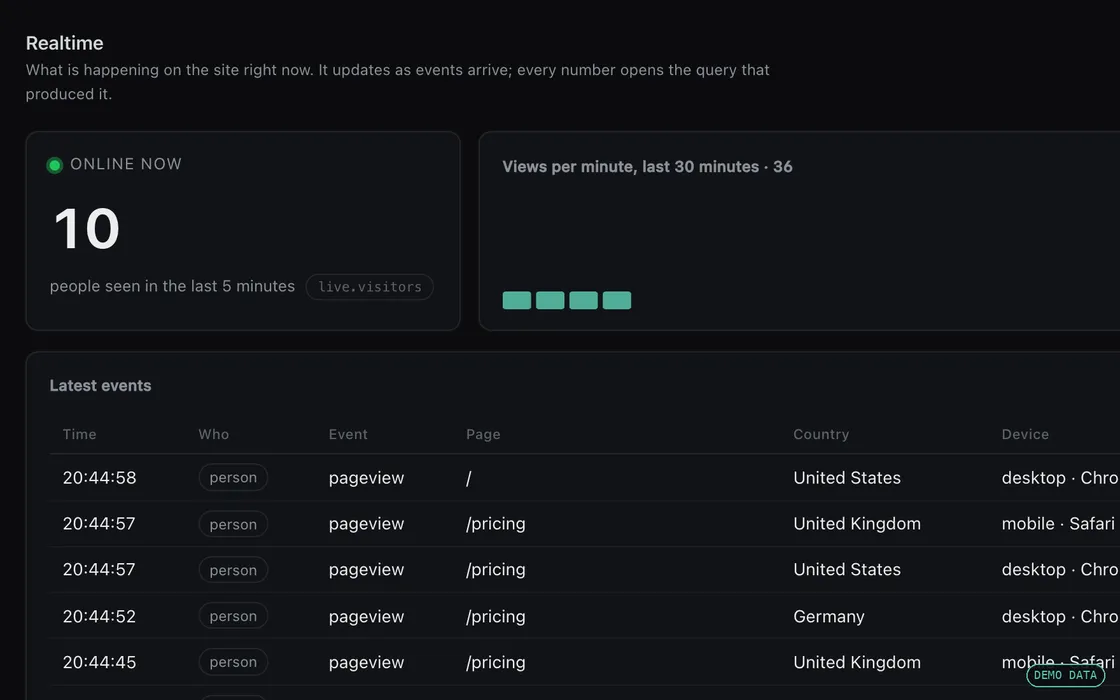Click Germany in the Country column
1120x700 pixels.
click(829, 616)
